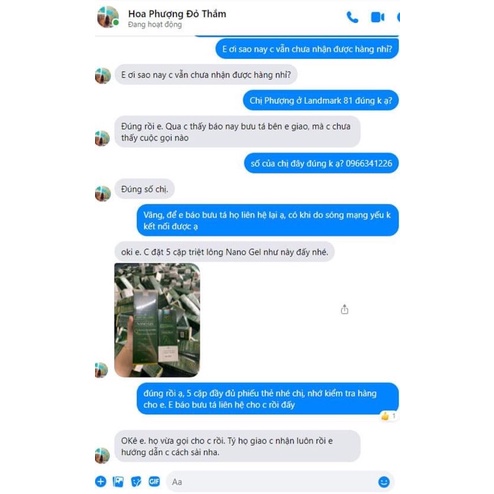Click the header profile avatar with the green active dot
Image resolution: width=494 pixels, height=494 pixels.
click(108, 17)
